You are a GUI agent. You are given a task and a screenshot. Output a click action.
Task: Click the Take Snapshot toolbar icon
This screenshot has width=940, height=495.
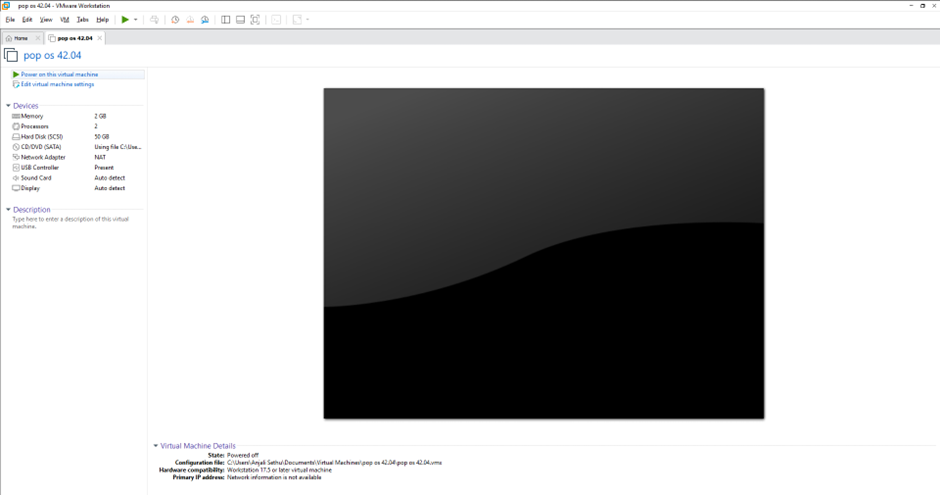pos(175,19)
